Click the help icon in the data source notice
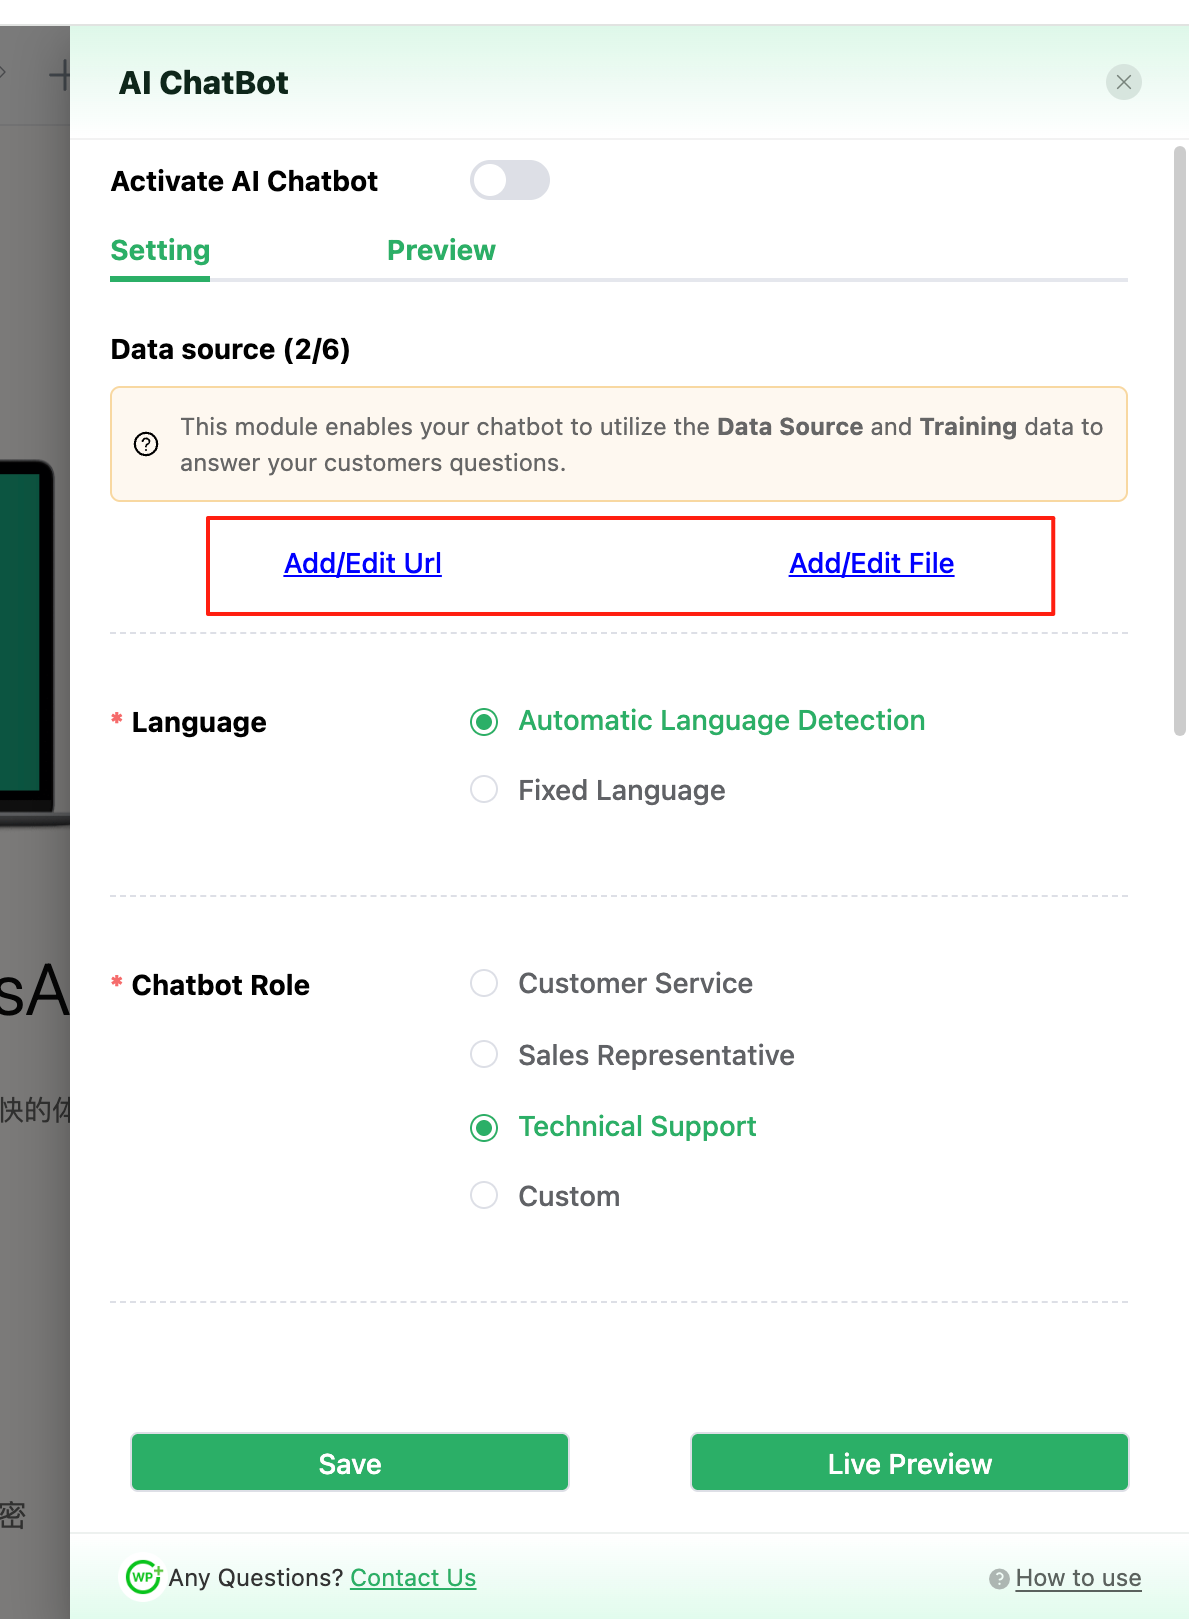This screenshot has height=1620, width=1190. pos(145,444)
